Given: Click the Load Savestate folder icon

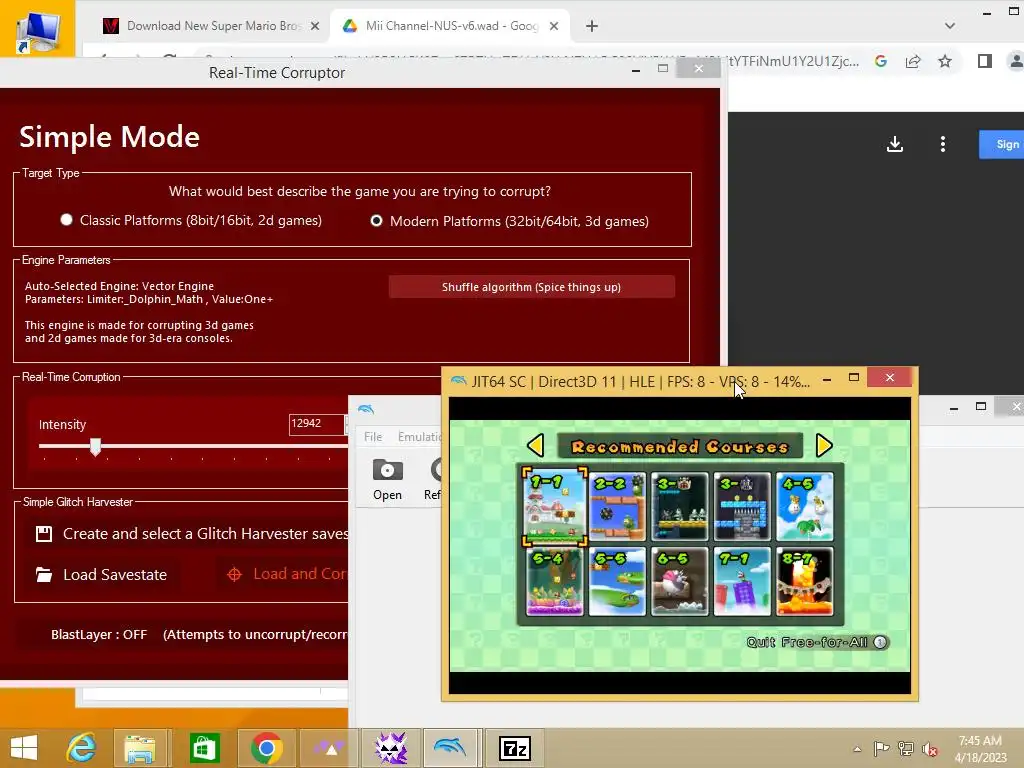Looking at the screenshot, I should (x=44, y=575).
